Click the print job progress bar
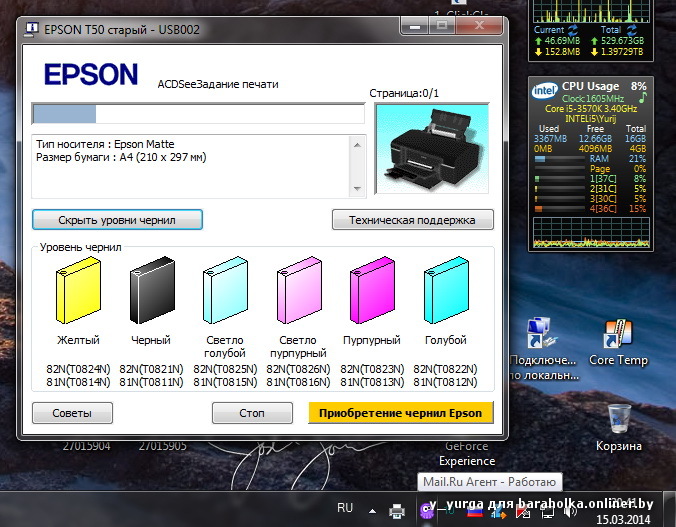Screen dimensions: 676x527 coord(198,114)
